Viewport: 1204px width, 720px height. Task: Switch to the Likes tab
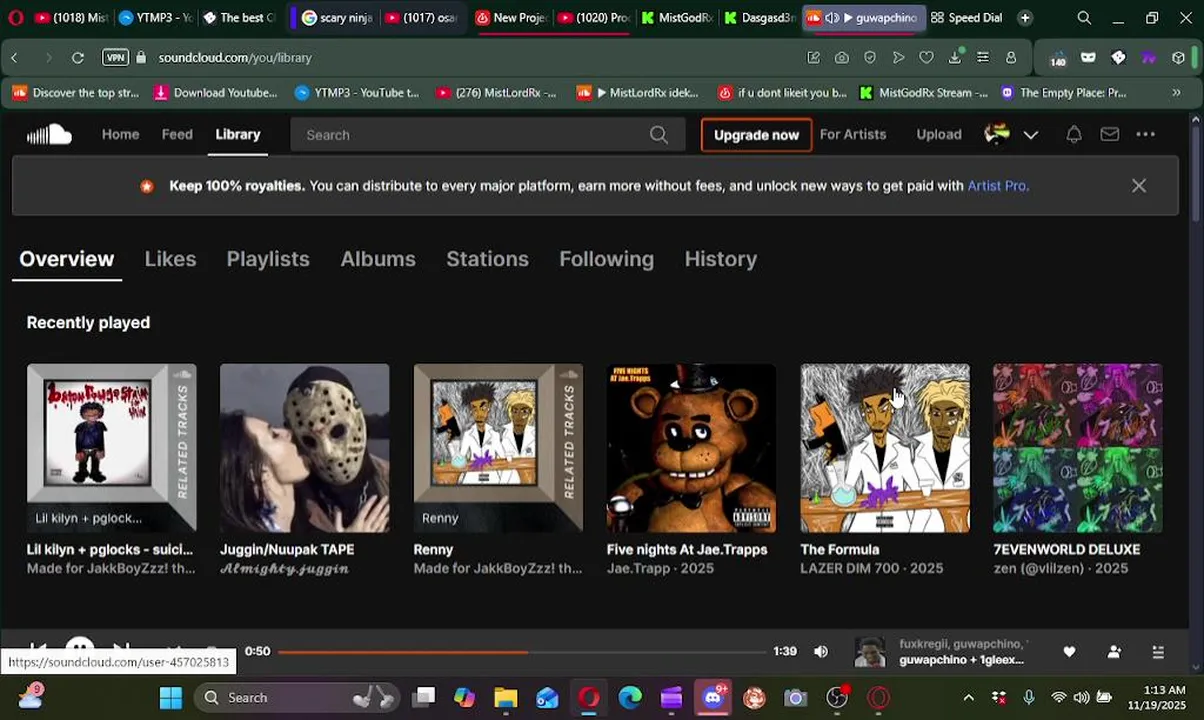click(170, 259)
